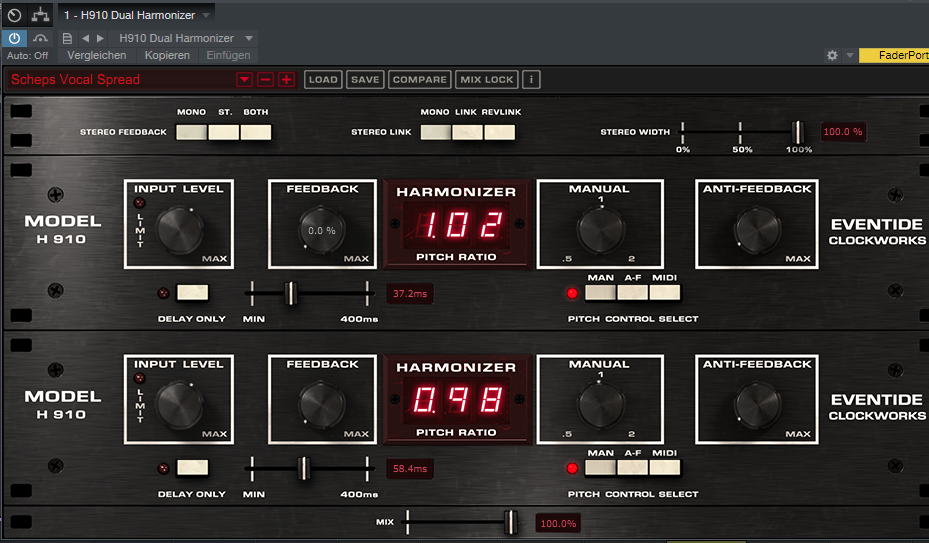Select MONO stereo link switch

coord(435,132)
